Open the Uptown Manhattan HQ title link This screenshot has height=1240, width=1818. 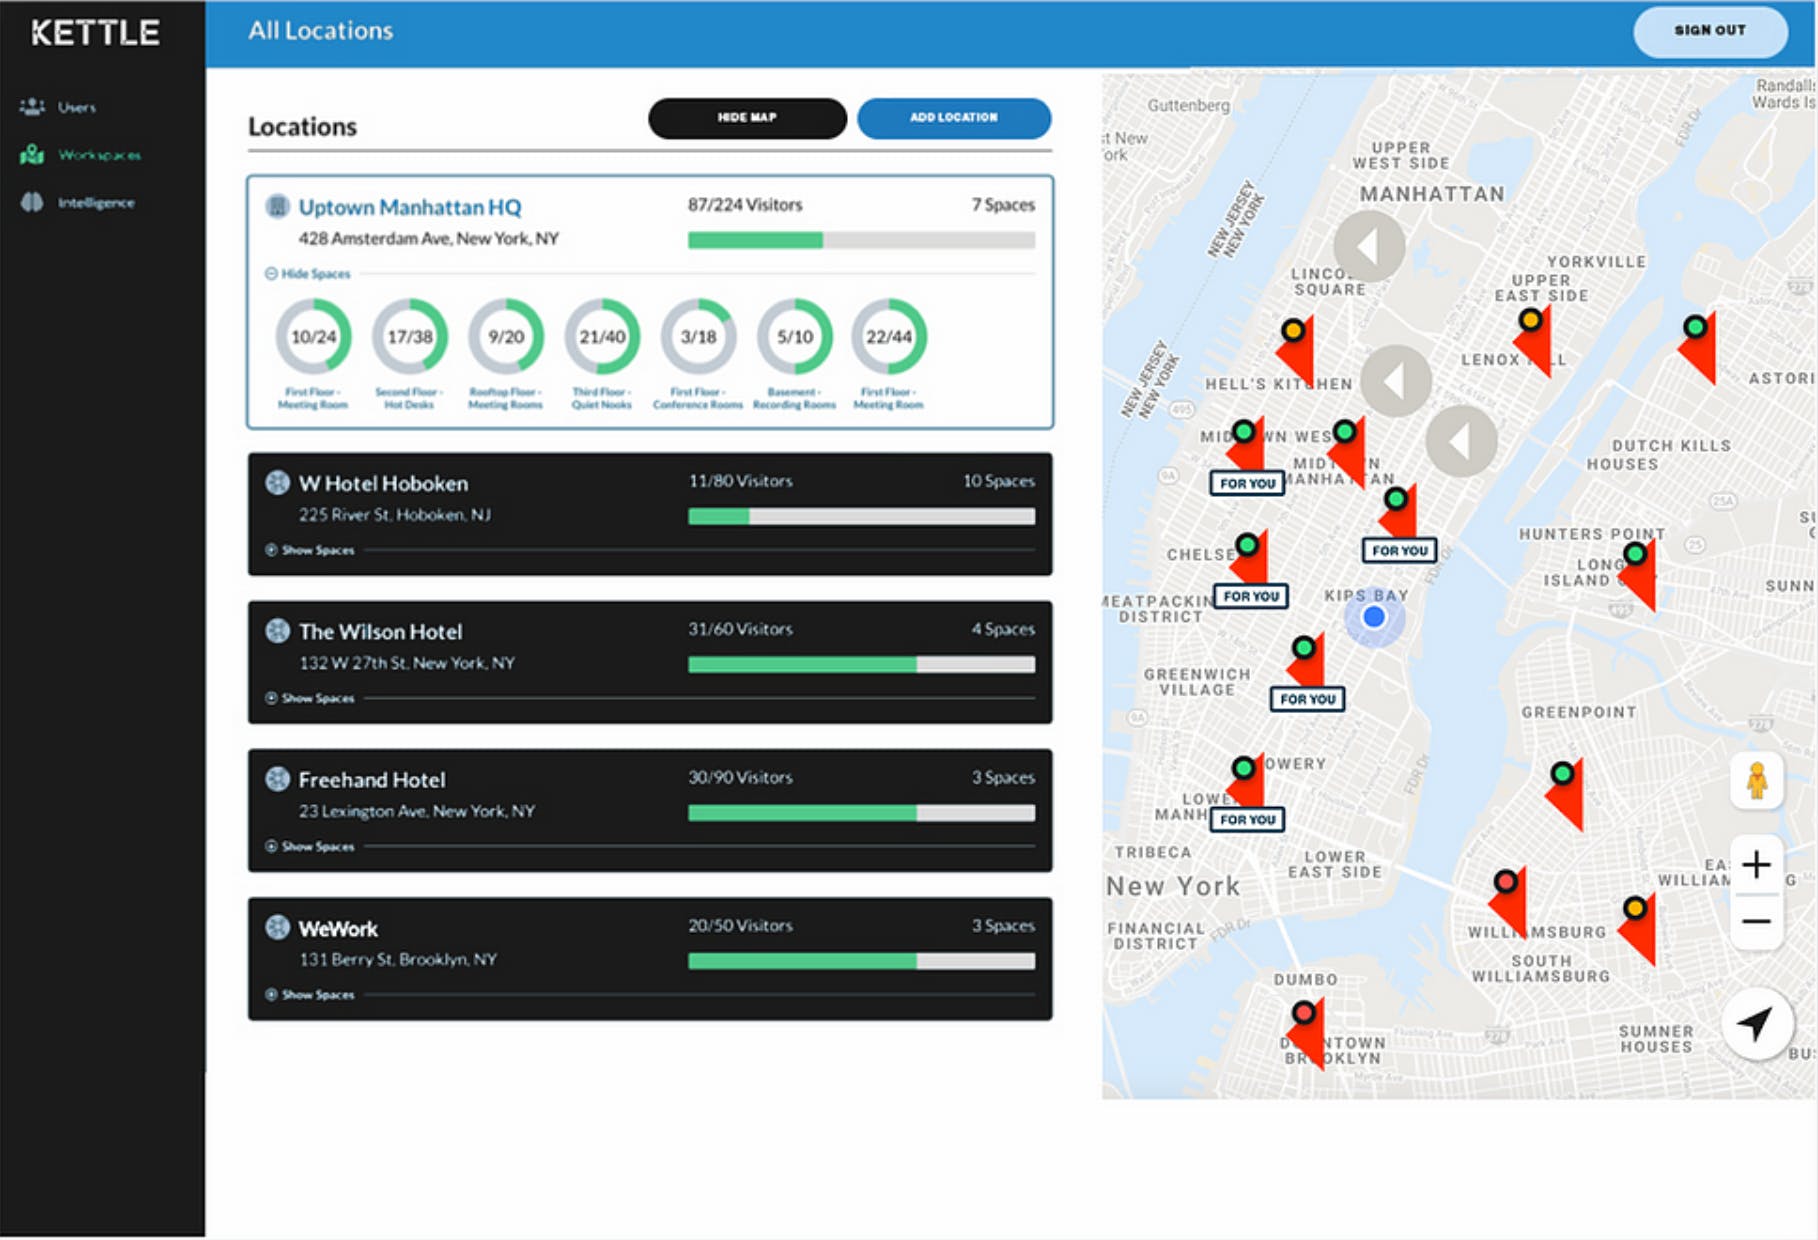coord(410,207)
